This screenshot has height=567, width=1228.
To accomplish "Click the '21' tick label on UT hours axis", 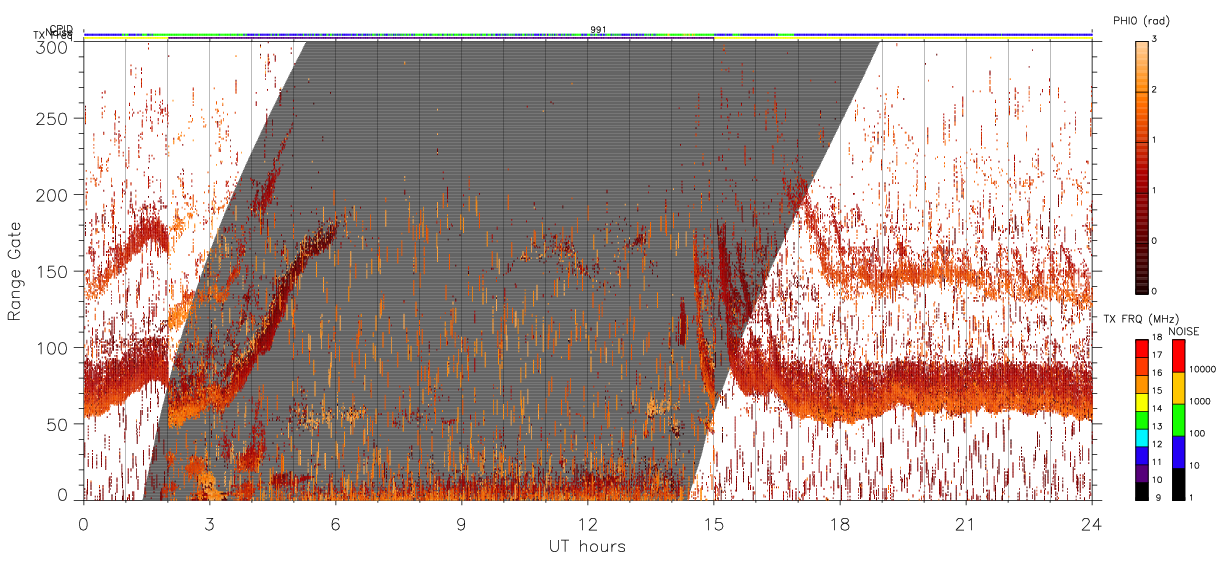I will coord(966,524).
